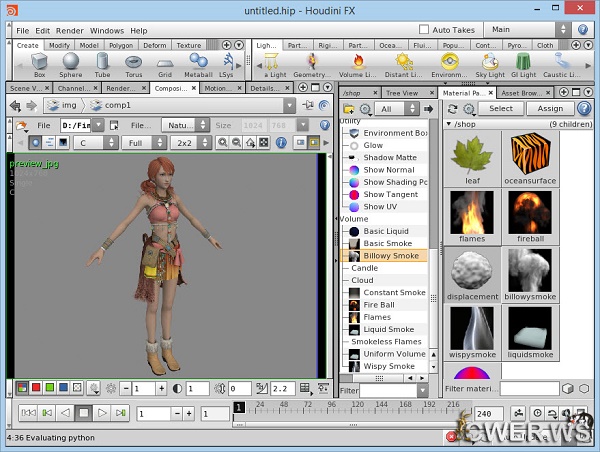This screenshot has height=452, width=600.
Task: Click the Assign button
Action: (549, 109)
